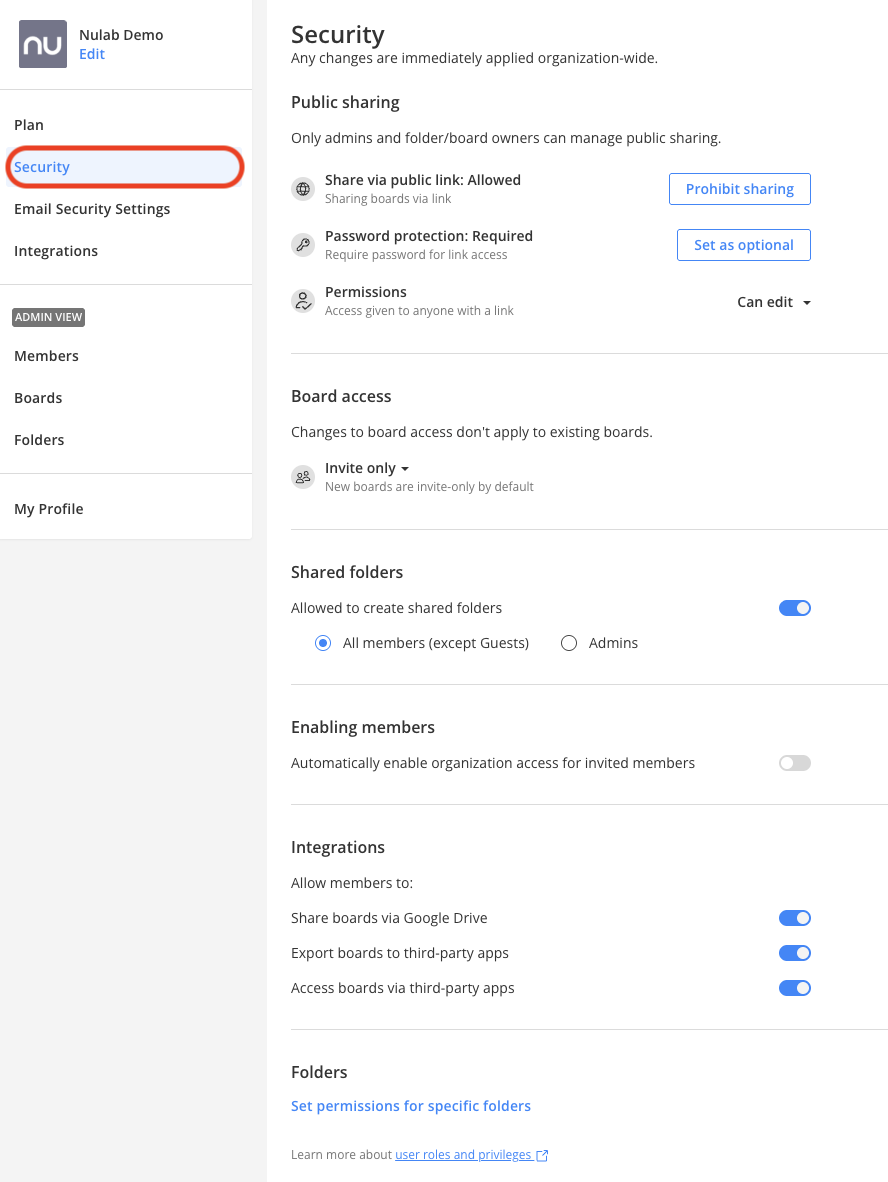Click the Enabling members section heading
This screenshot has width=888, height=1182.
pyautogui.click(x=363, y=727)
